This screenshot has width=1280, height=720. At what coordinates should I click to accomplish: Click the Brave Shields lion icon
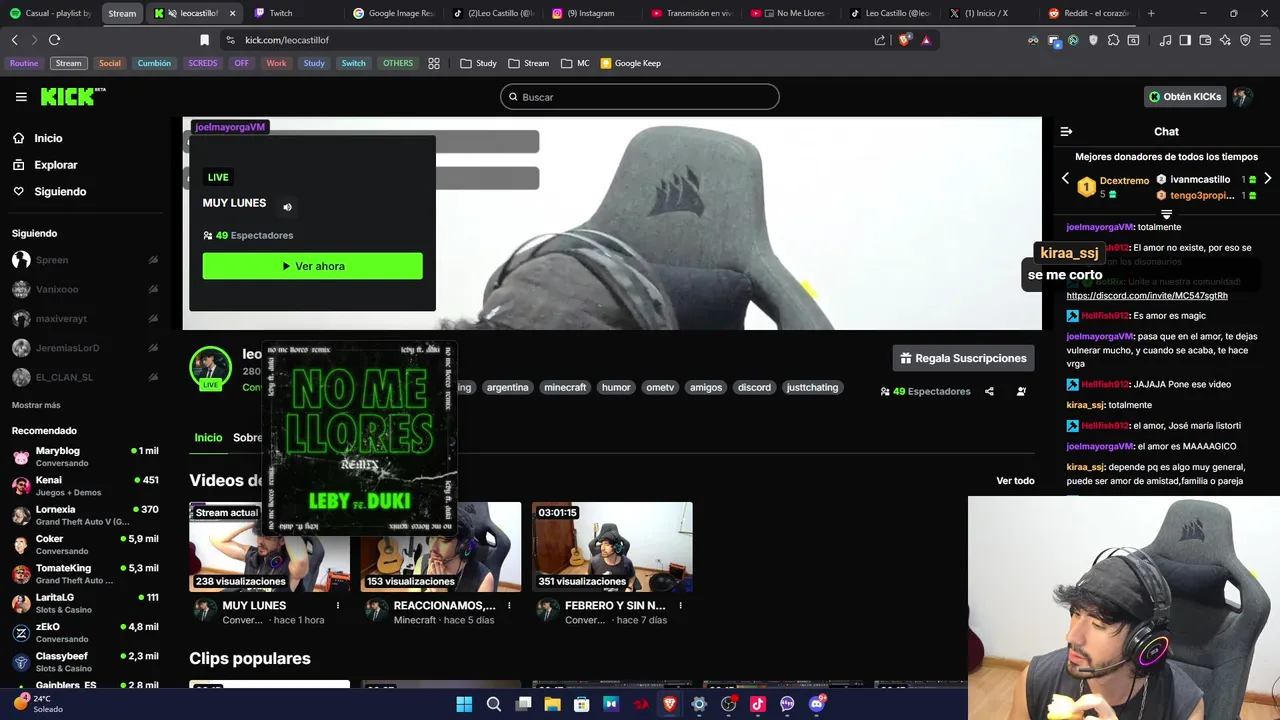[x=905, y=40]
